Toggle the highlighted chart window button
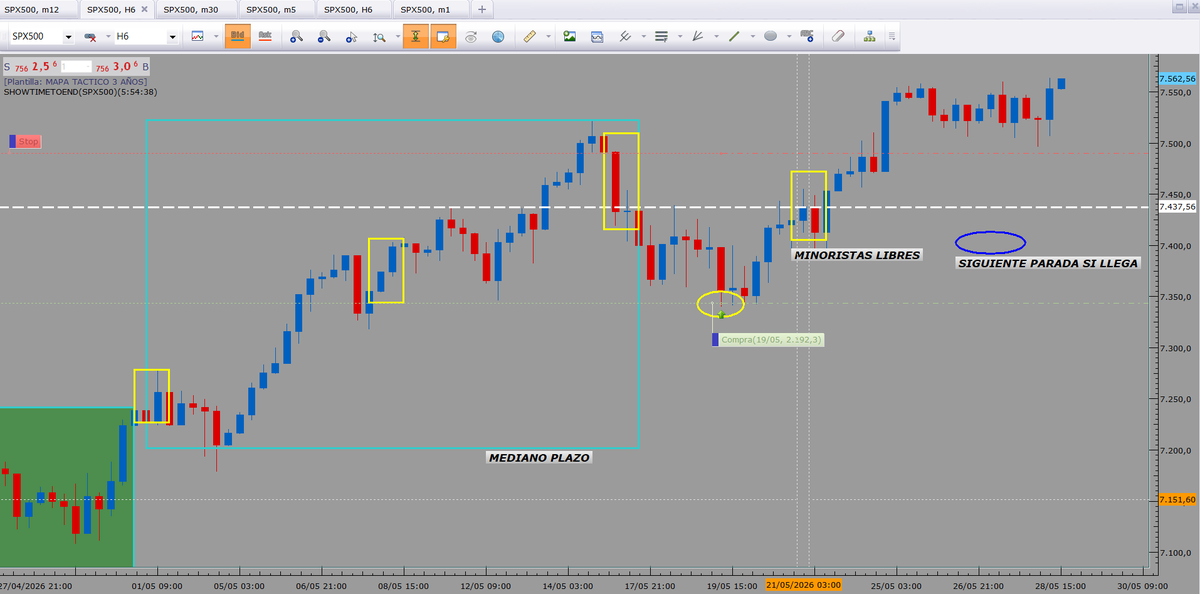The width and height of the screenshot is (1200, 594). click(x=445, y=37)
